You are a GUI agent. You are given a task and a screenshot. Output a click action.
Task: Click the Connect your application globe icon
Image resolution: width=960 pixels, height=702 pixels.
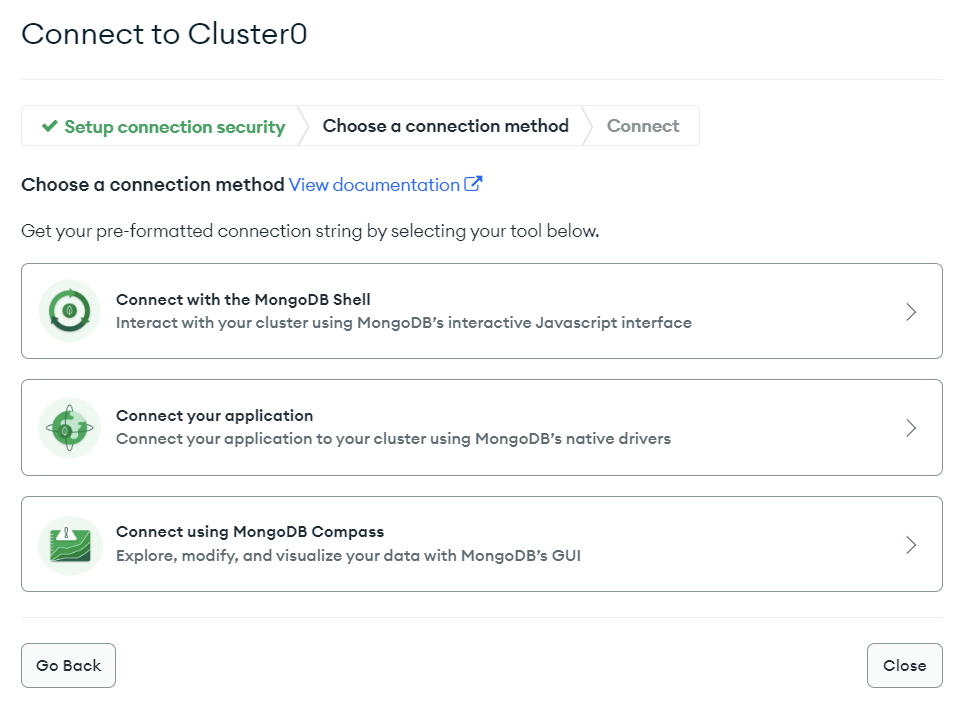pos(70,428)
